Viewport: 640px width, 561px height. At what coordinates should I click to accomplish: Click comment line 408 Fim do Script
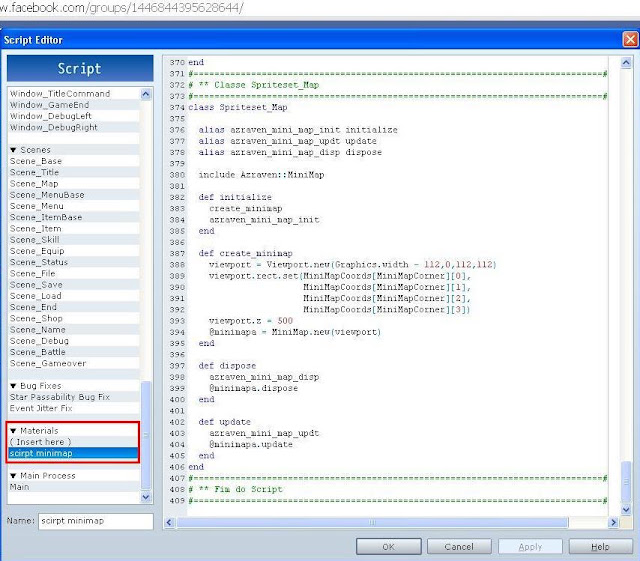(x=236, y=489)
